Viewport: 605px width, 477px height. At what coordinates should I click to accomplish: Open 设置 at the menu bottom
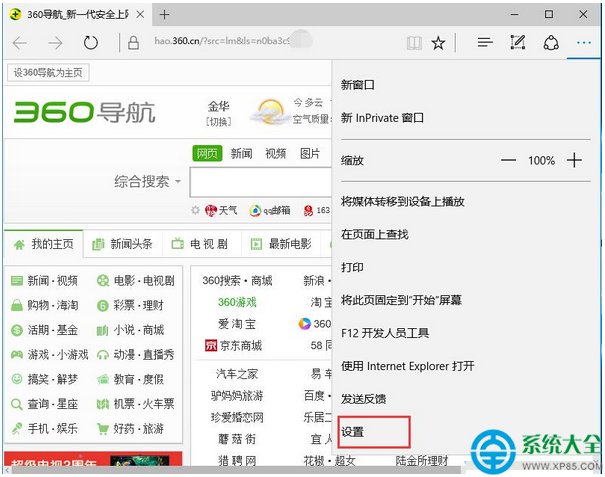[x=352, y=432]
